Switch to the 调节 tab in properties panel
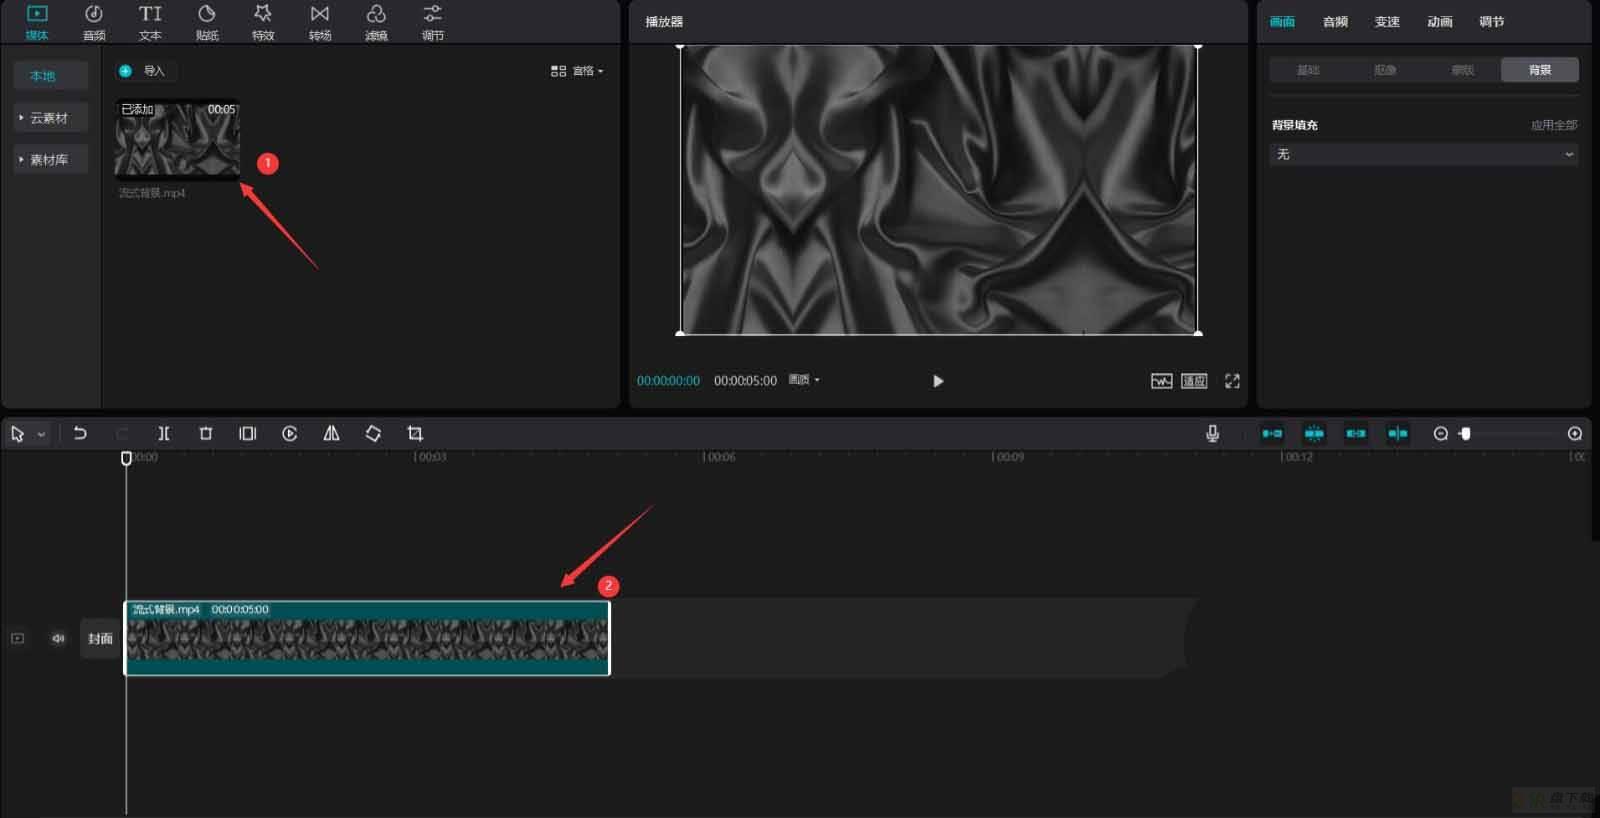Viewport: 1600px width, 818px height. [1491, 22]
